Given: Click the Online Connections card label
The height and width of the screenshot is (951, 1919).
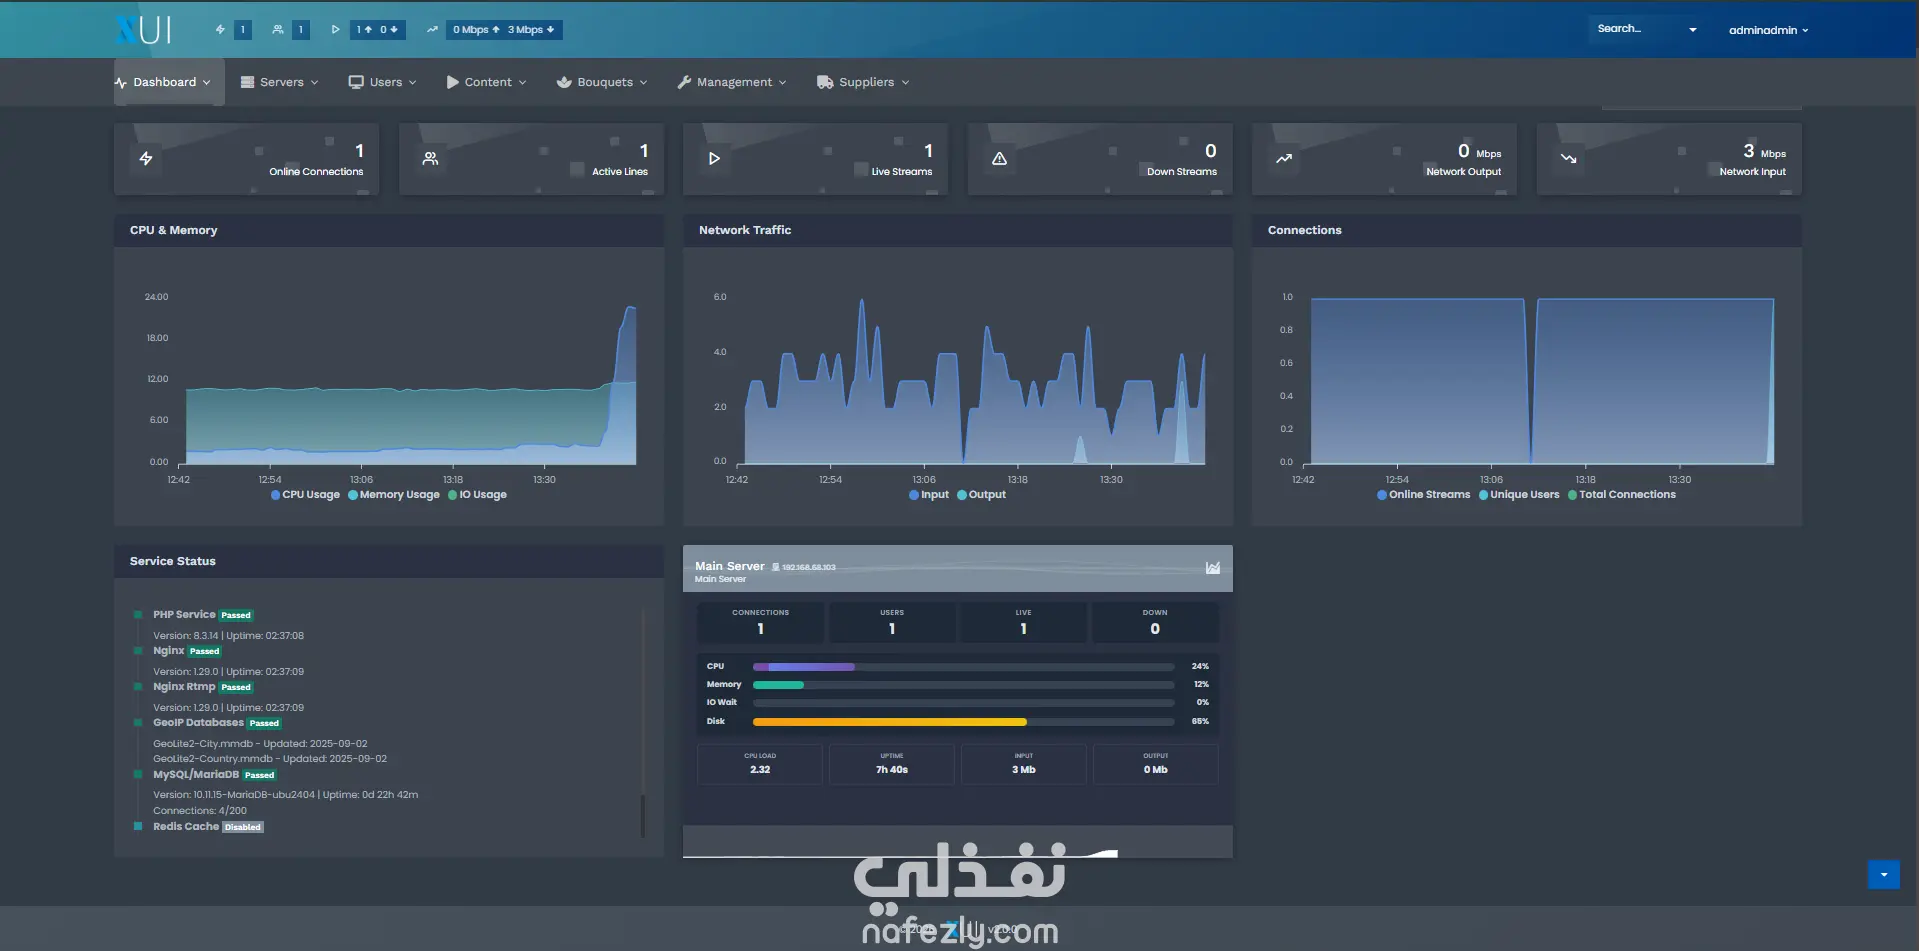Looking at the screenshot, I should pyautogui.click(x=316, y=172).
